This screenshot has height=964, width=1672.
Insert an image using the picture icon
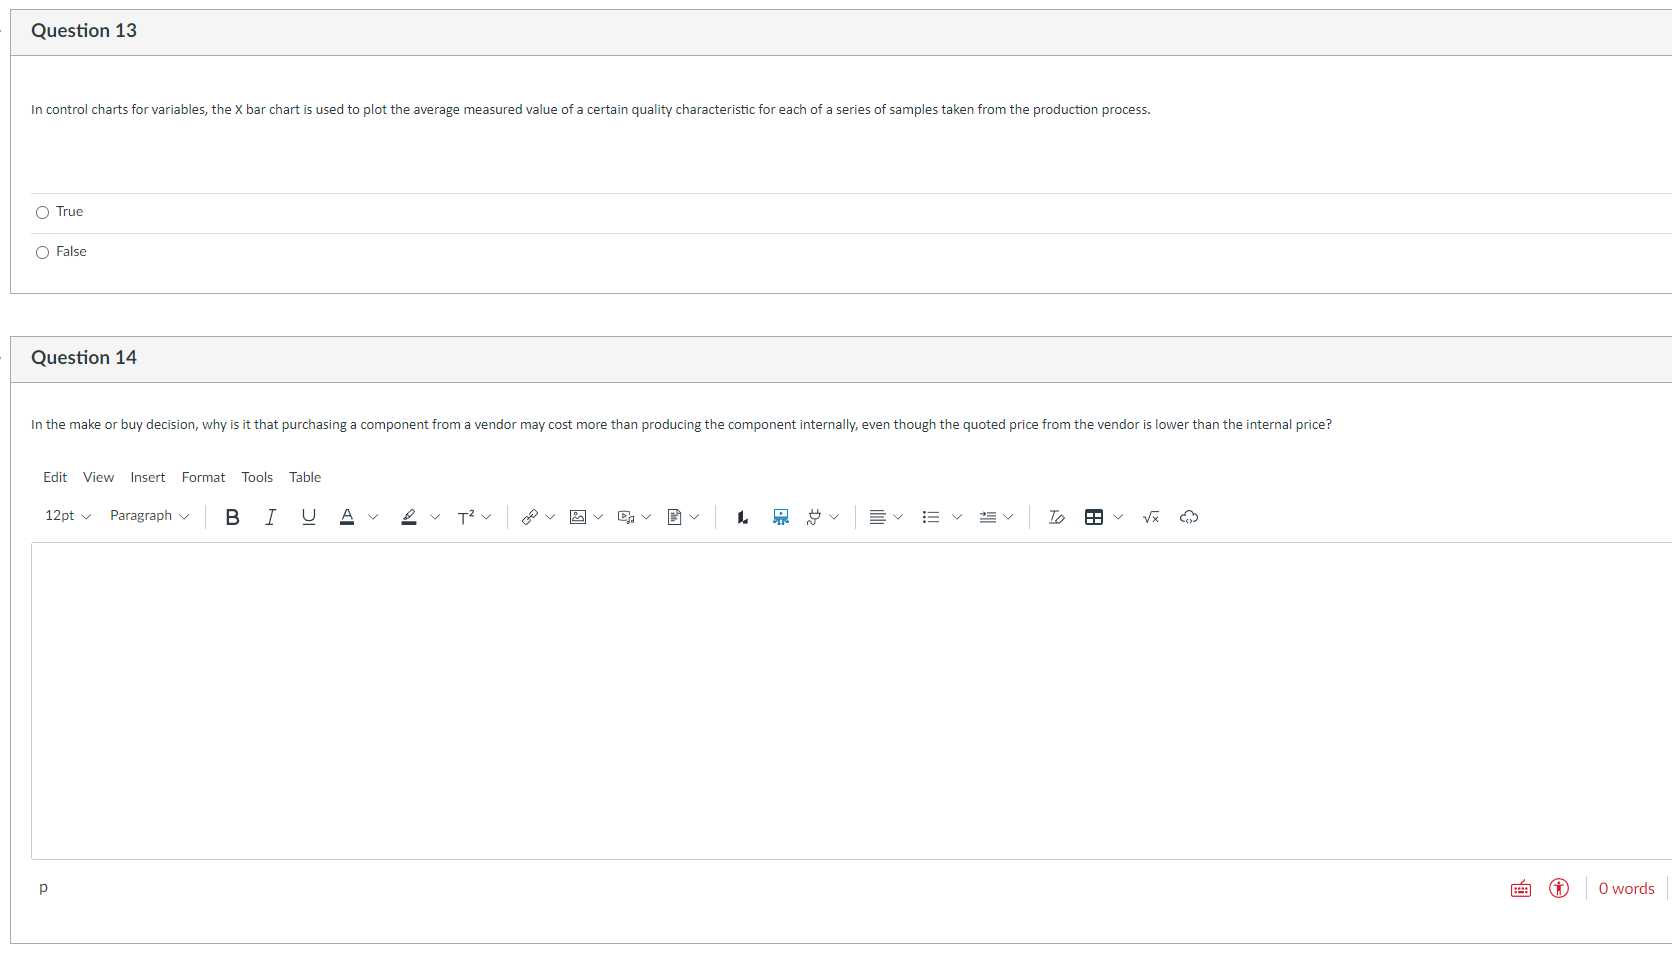[578, 517]
